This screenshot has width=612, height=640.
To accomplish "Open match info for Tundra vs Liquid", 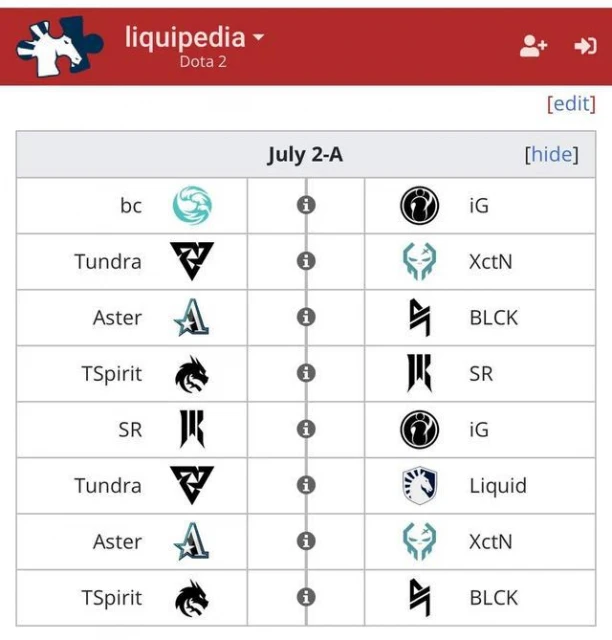I will 306,485.
